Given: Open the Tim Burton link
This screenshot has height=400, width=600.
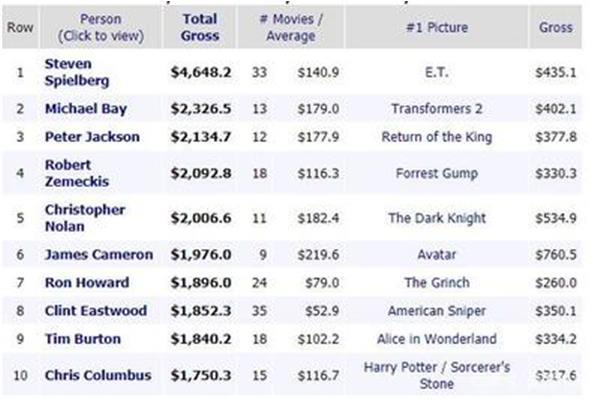Looking at the screenshot, I should point(83,339).
